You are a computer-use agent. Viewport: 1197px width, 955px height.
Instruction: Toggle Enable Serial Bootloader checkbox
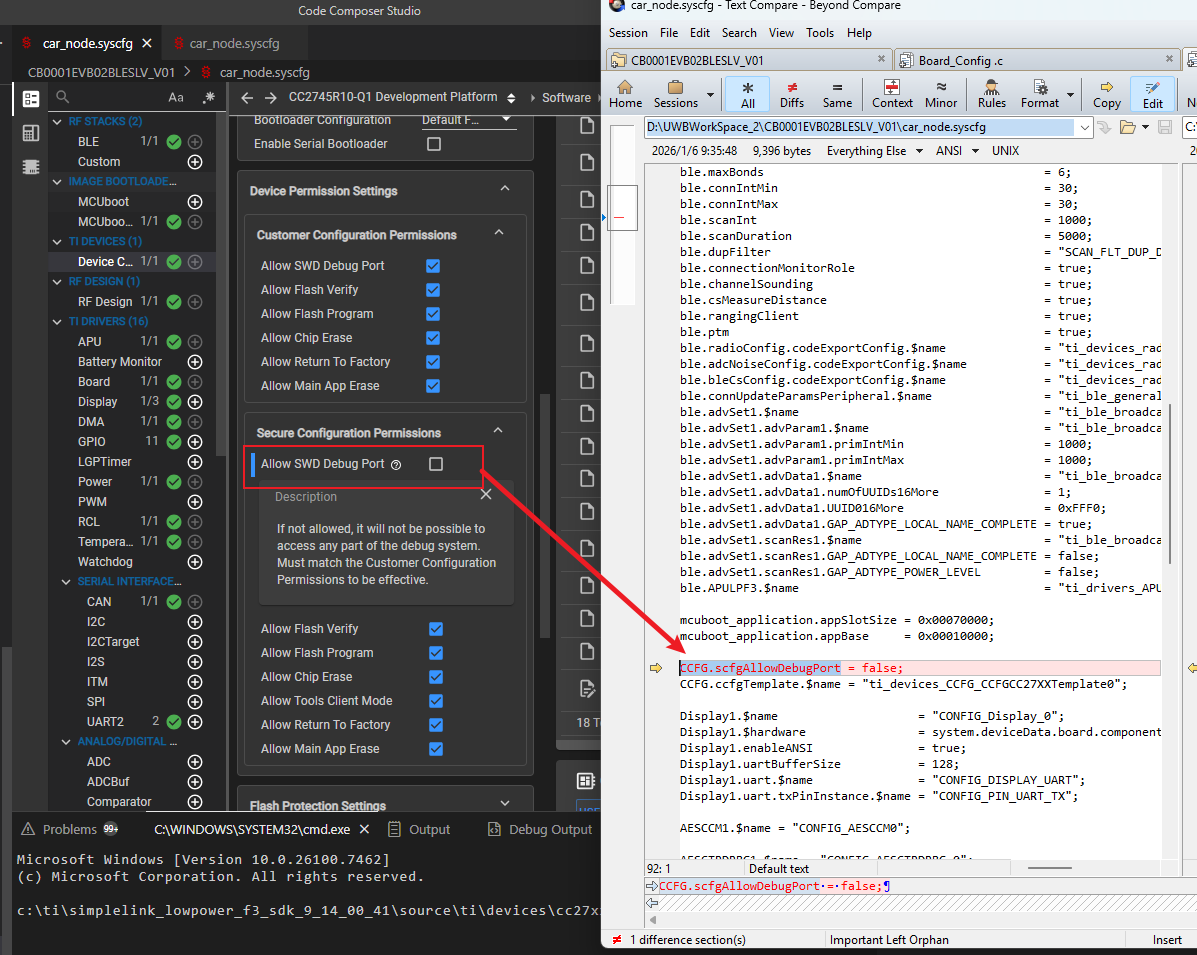(x=434, y=144)
